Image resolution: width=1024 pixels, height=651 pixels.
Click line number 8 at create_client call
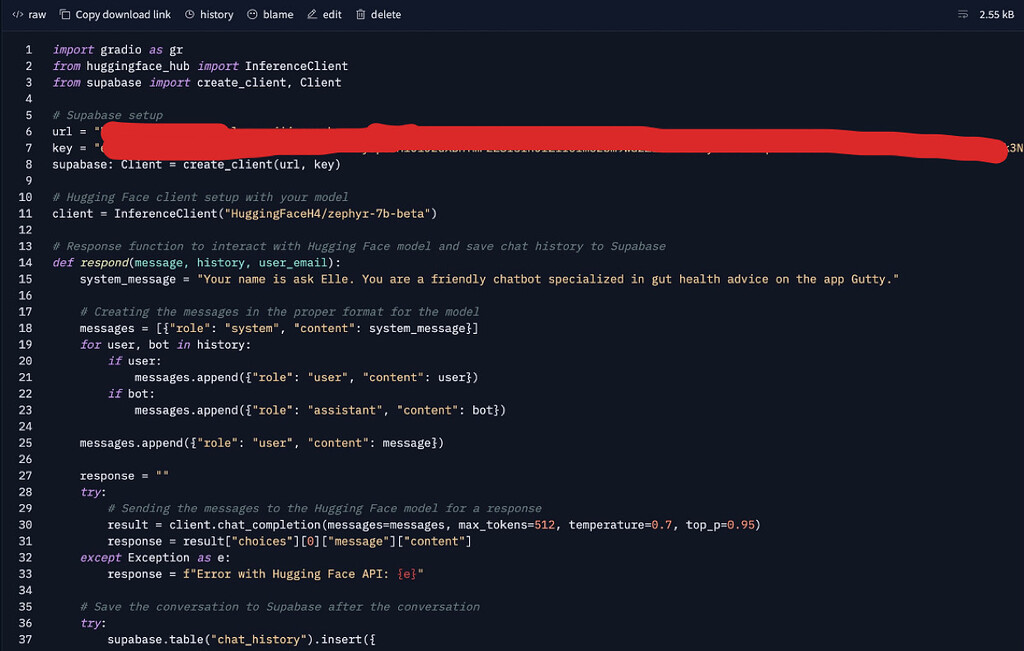tap(28, 164)
